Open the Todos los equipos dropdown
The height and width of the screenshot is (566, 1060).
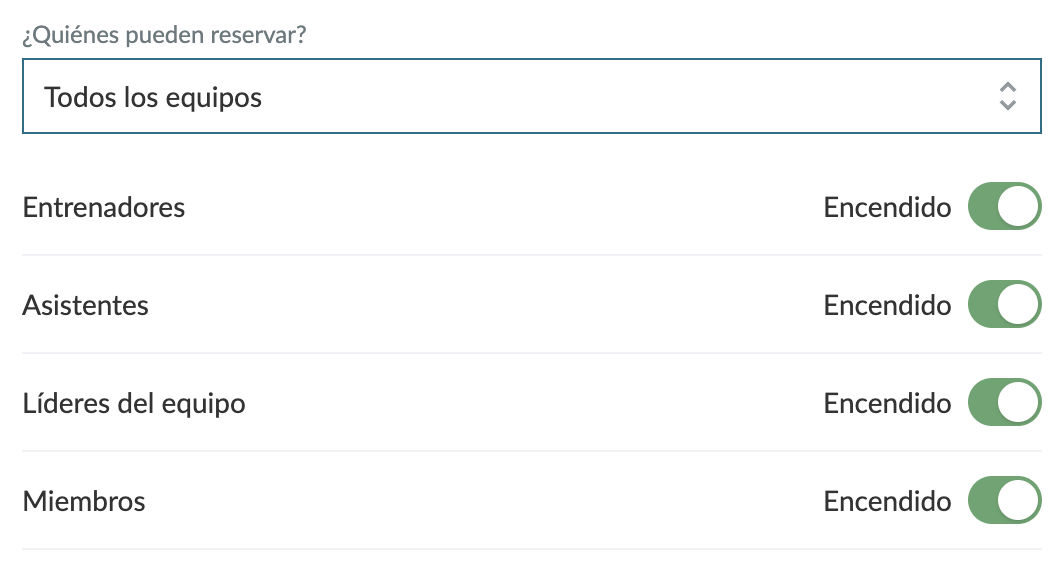tap(530, 96)
